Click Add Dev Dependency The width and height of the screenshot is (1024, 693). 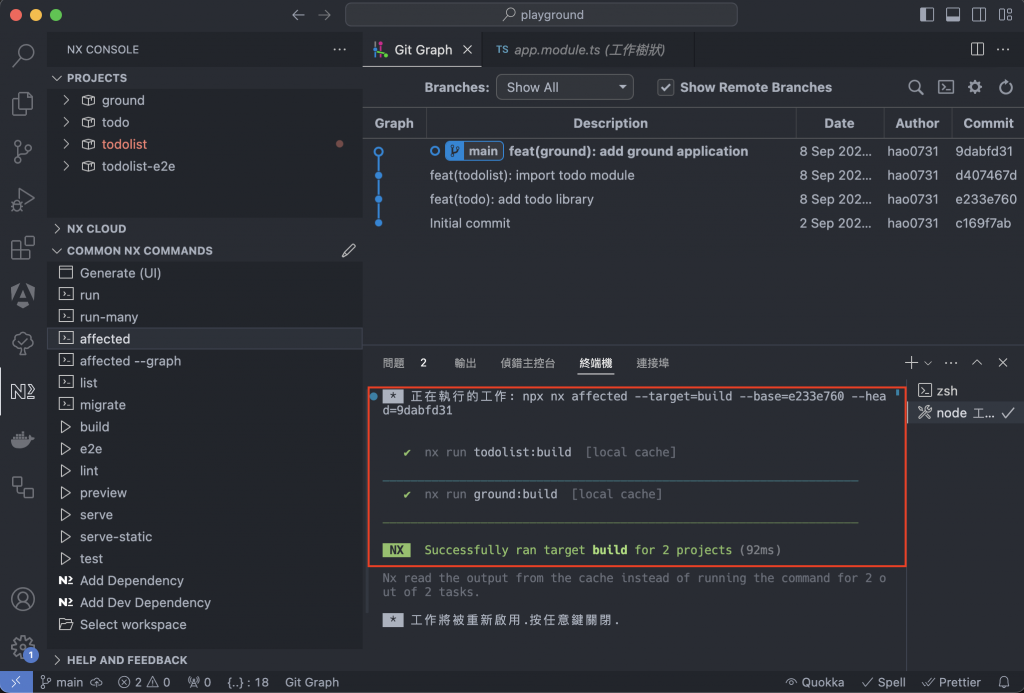click(x=205, y=602)
